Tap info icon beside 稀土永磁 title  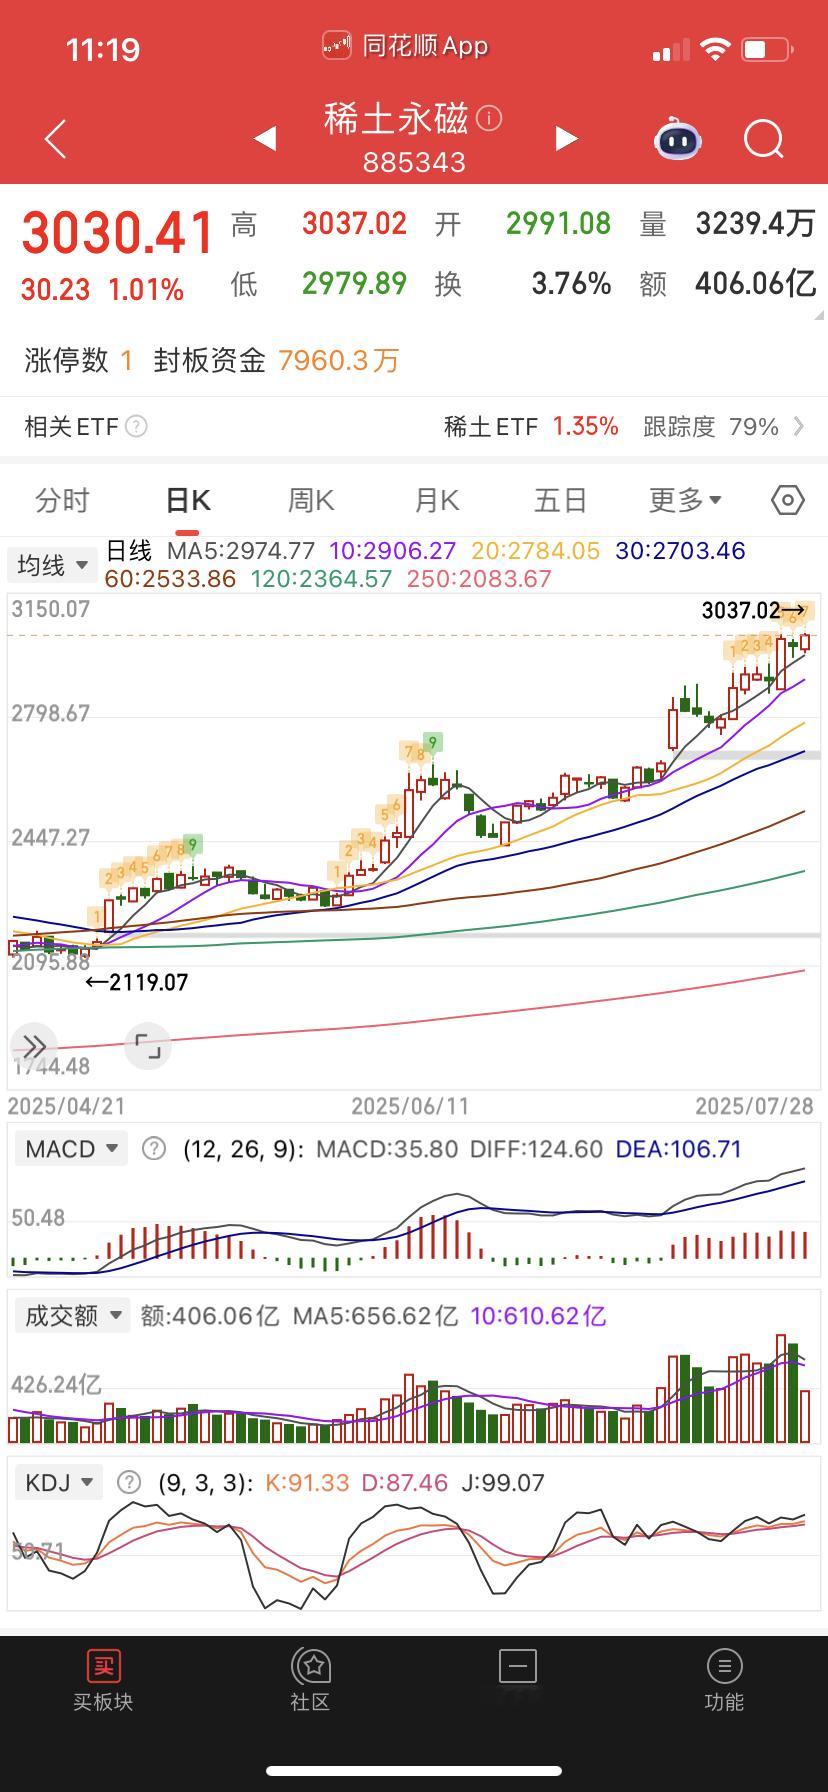coord(489,118)
